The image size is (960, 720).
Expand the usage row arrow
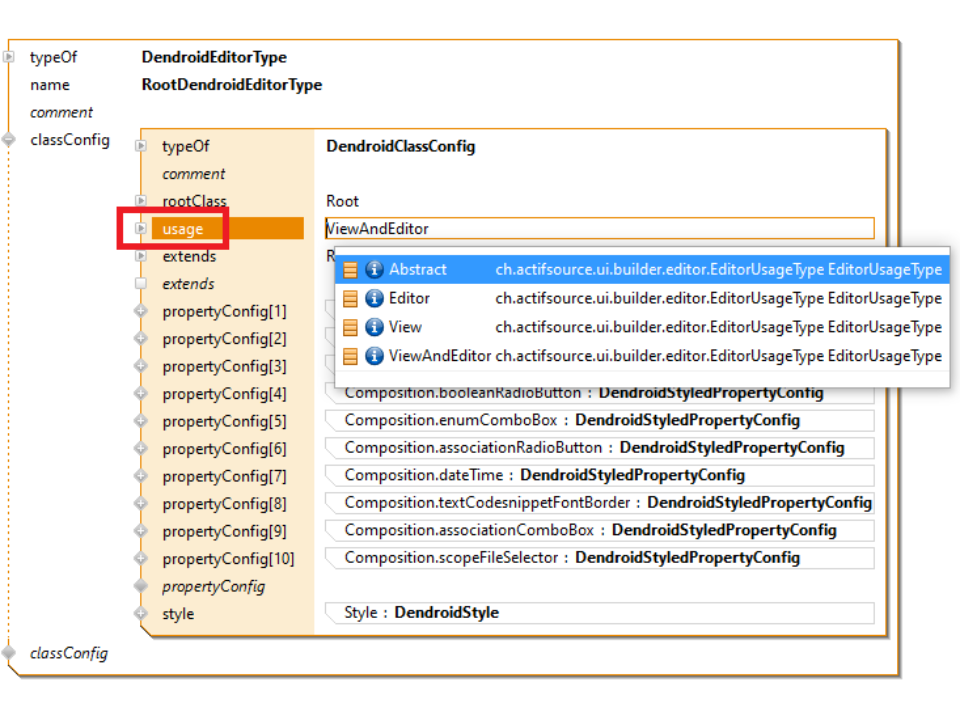tap(141, 229)
